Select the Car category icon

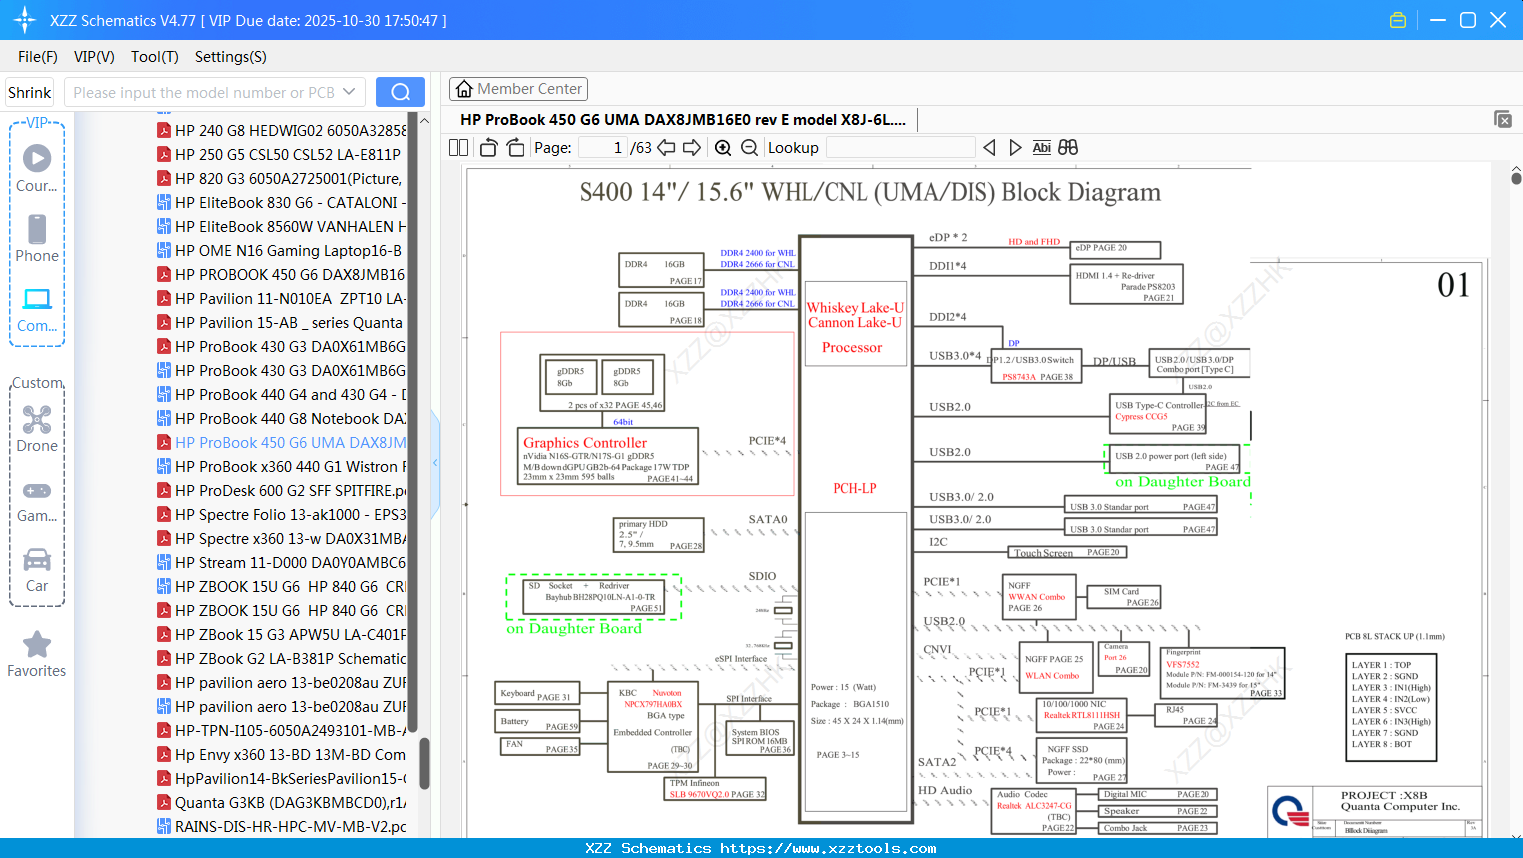37,559
